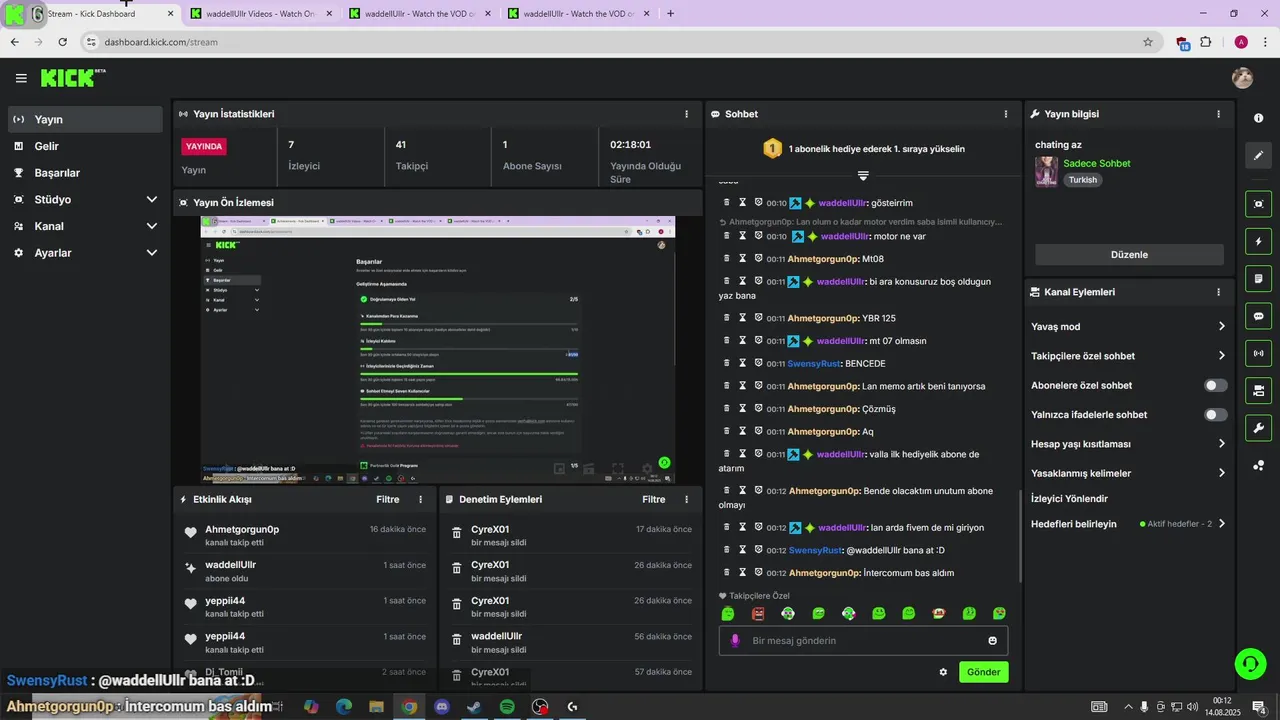The height and width of the screenshot is (720, 1280).
Task: Click trash icon on 'YBR 125' message
Action: [727, 318]
